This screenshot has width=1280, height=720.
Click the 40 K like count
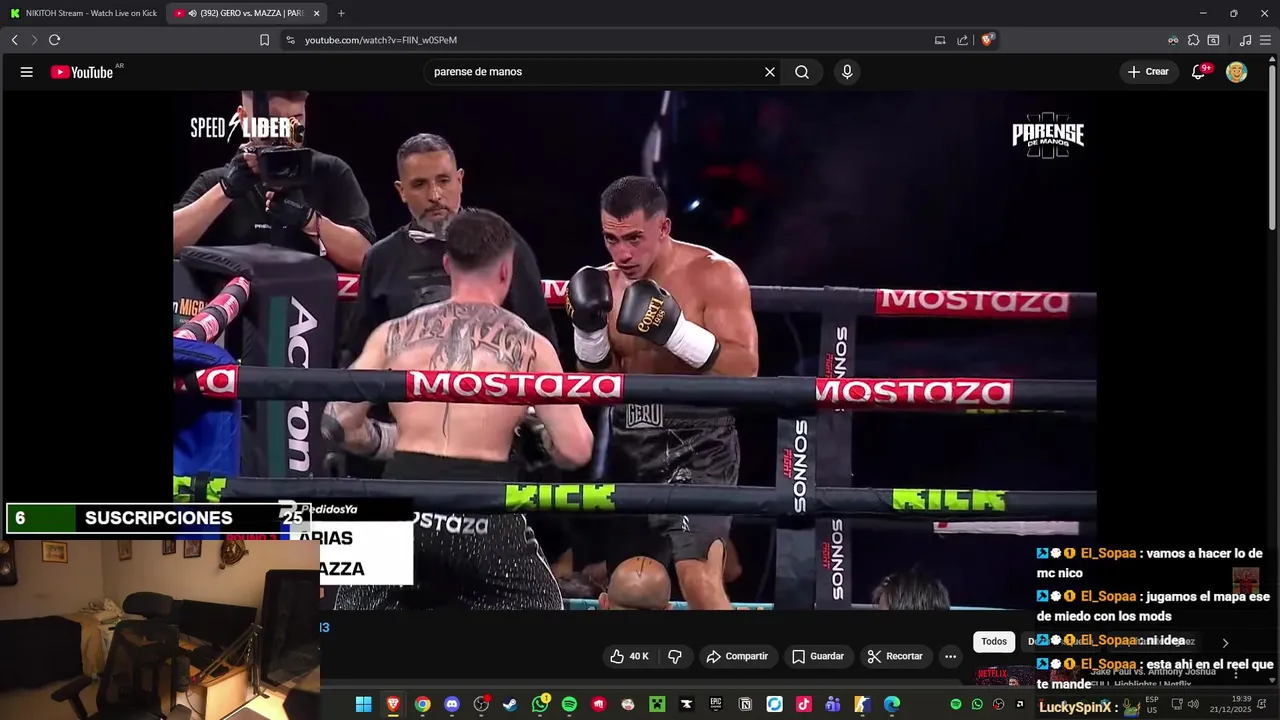click(639, 656)
